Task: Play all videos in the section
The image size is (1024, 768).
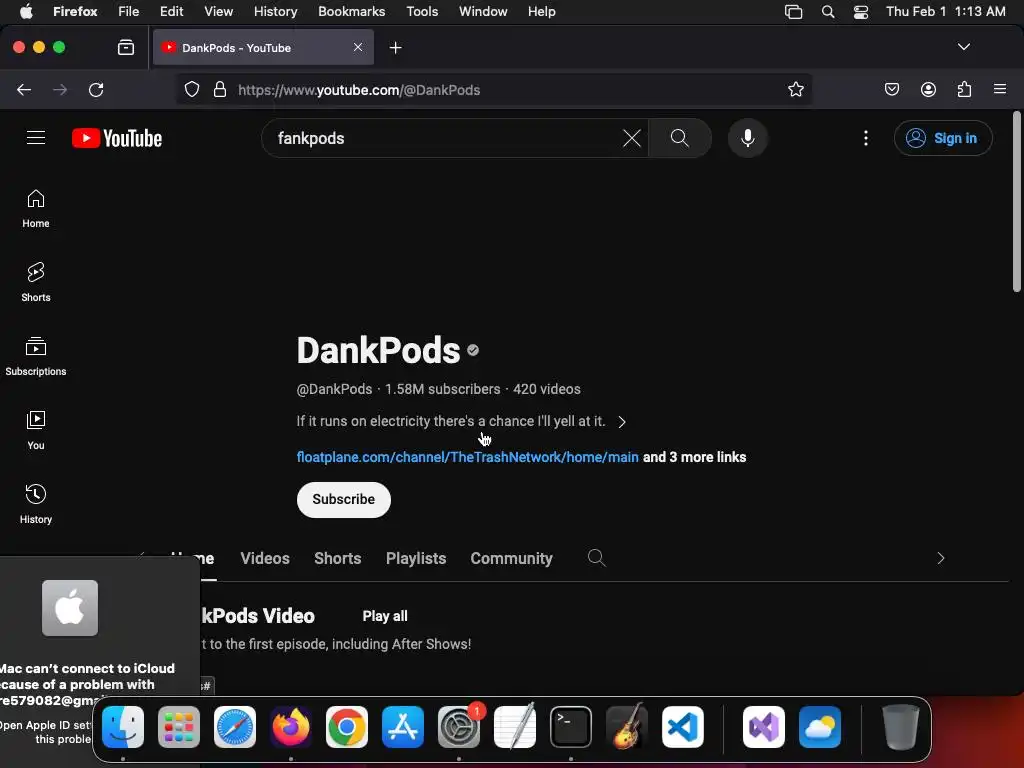Action: tap(385, 616)
